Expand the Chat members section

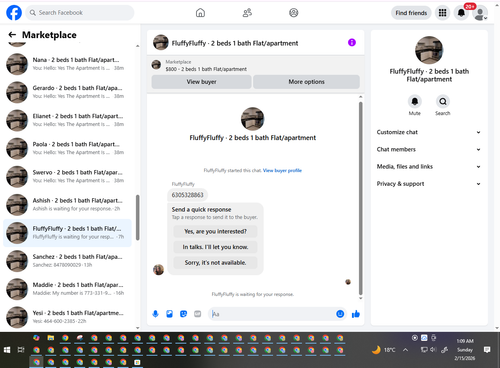[429, 149]
